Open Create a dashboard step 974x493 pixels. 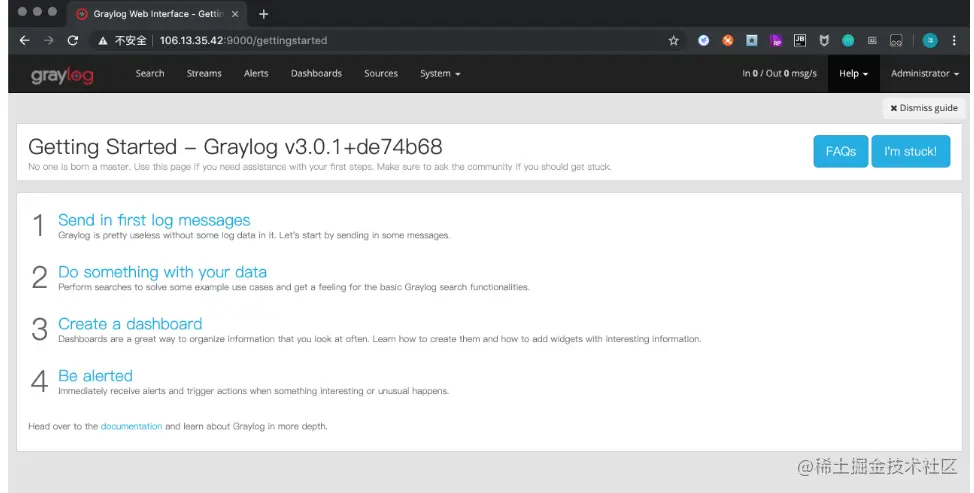tap(130, 323)
